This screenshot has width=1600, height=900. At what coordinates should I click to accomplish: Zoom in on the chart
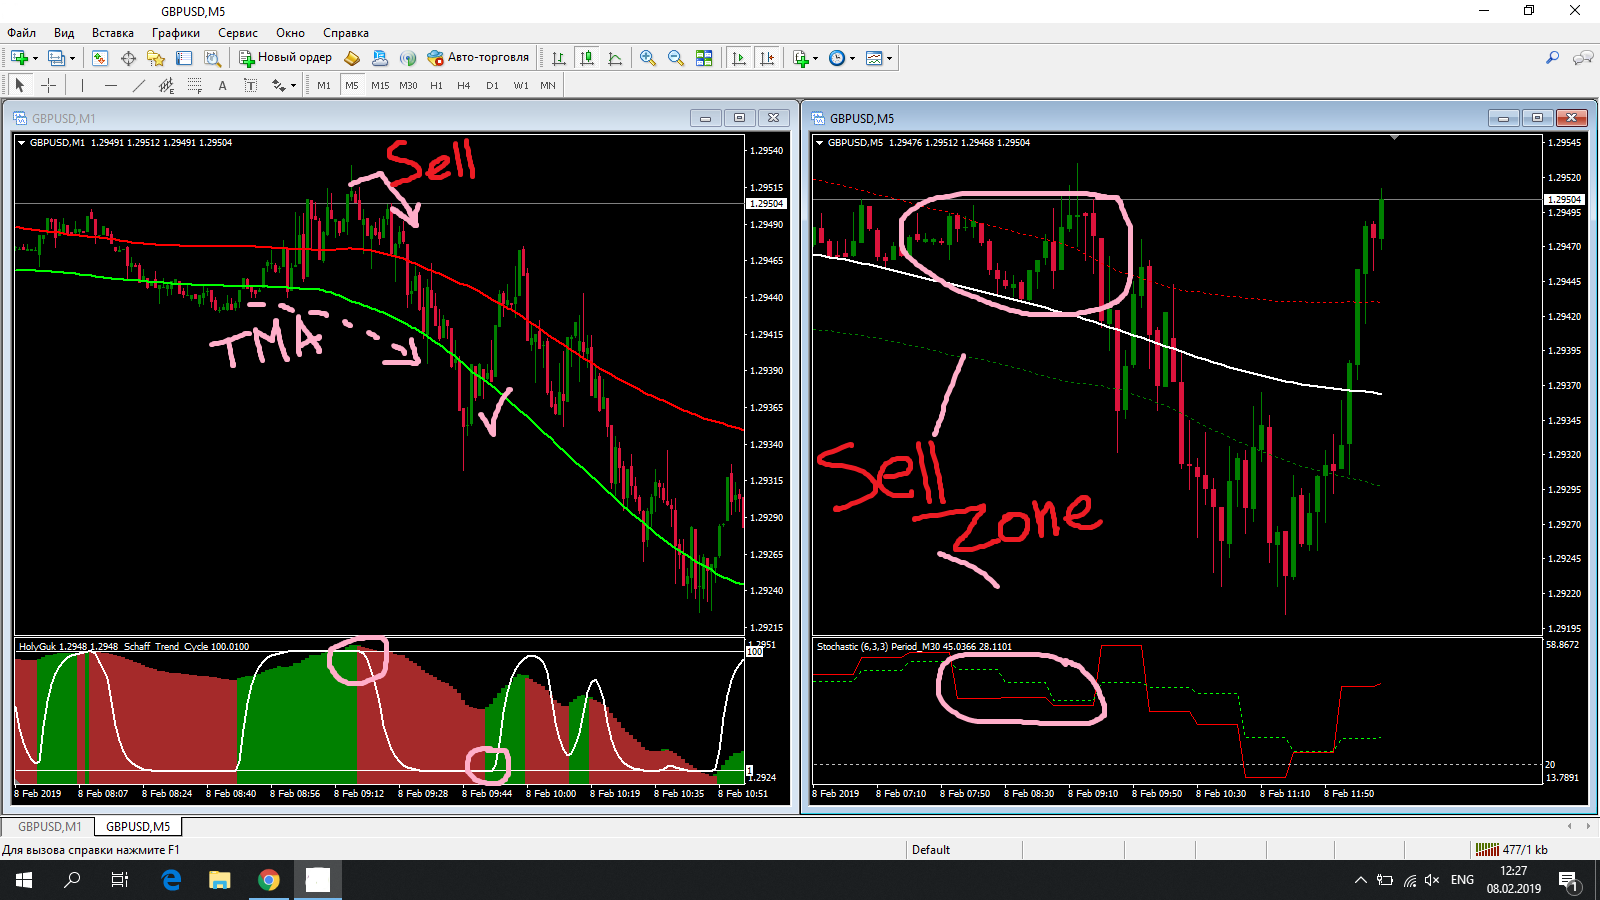(648, 58)
